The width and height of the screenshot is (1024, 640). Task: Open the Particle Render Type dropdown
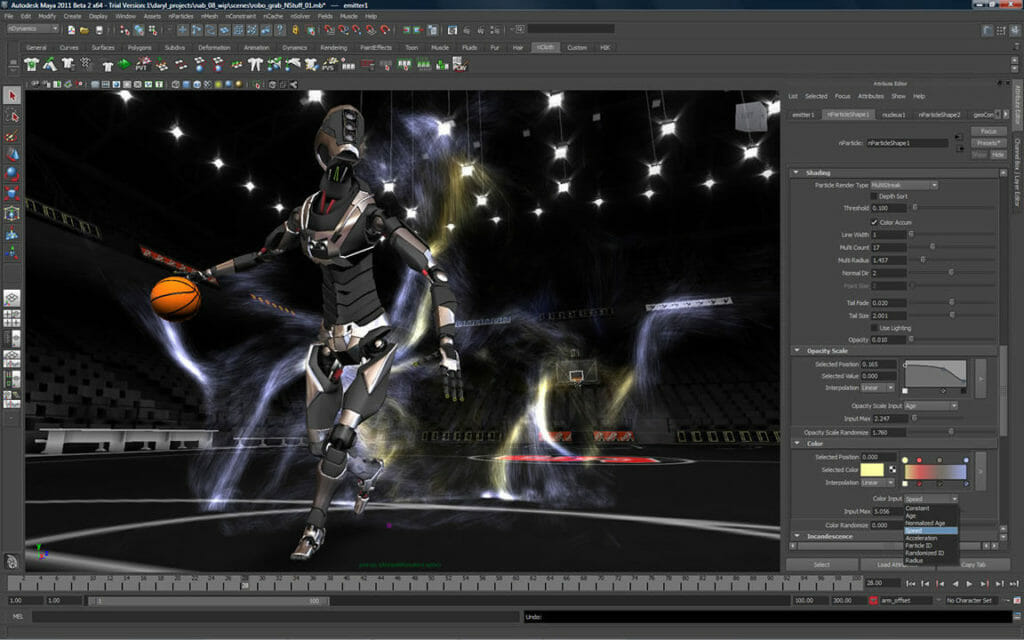coord(903,185)
